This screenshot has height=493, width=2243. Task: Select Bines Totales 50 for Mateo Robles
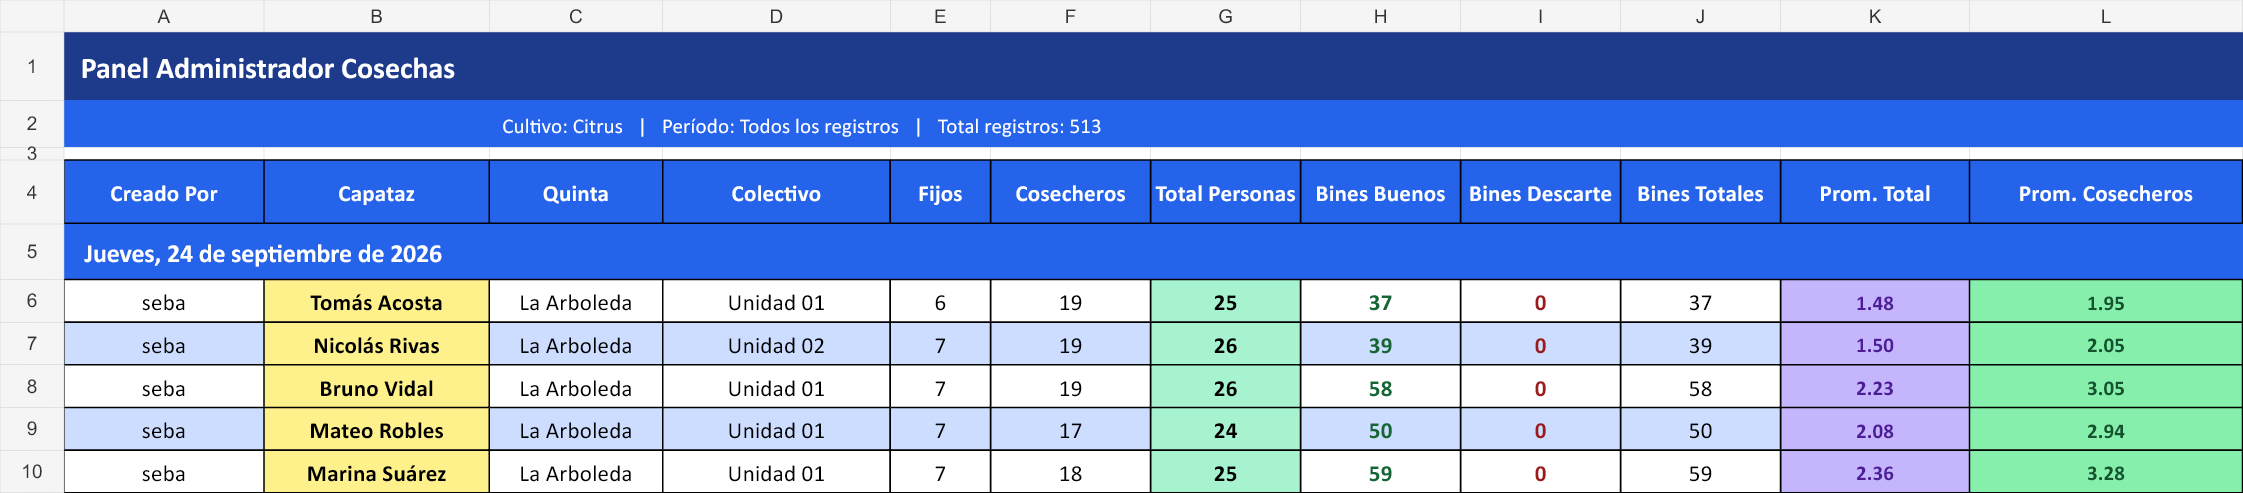[x=1701, y=430]
